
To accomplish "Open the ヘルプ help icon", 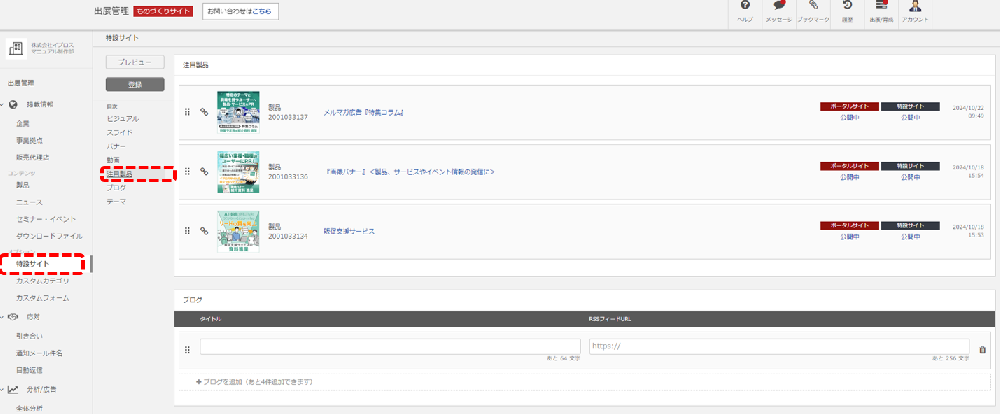I will click(x=744, y=8).
